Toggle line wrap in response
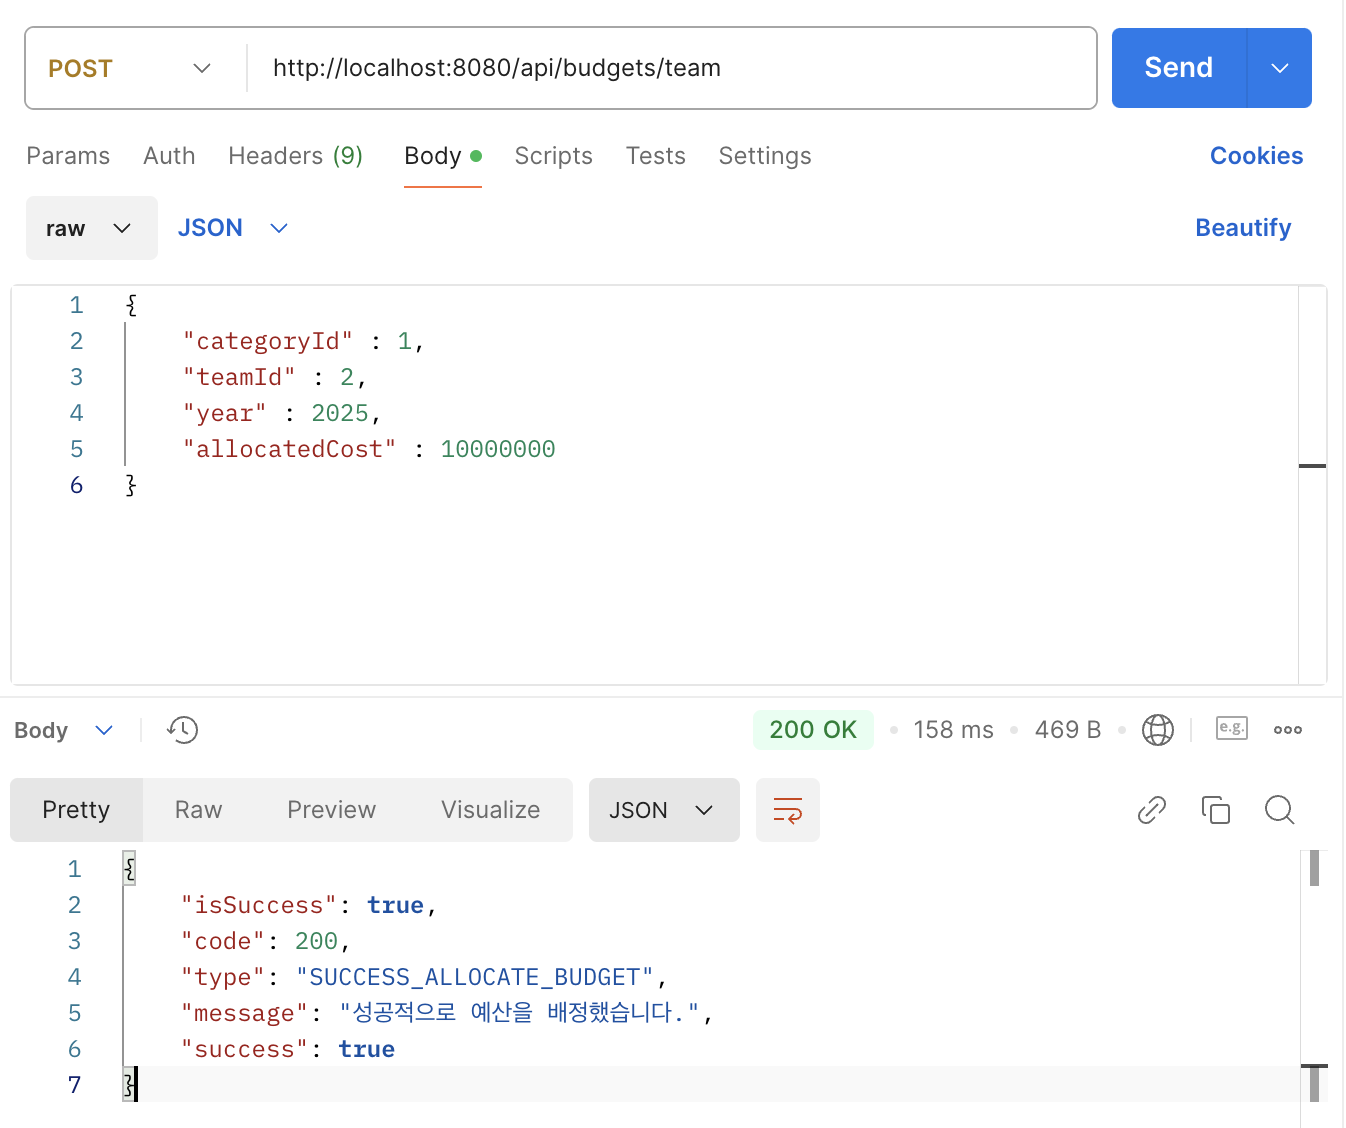The width and height of the screenshot is (1346, 1128). pyautogui.click(x=788, y=810)
